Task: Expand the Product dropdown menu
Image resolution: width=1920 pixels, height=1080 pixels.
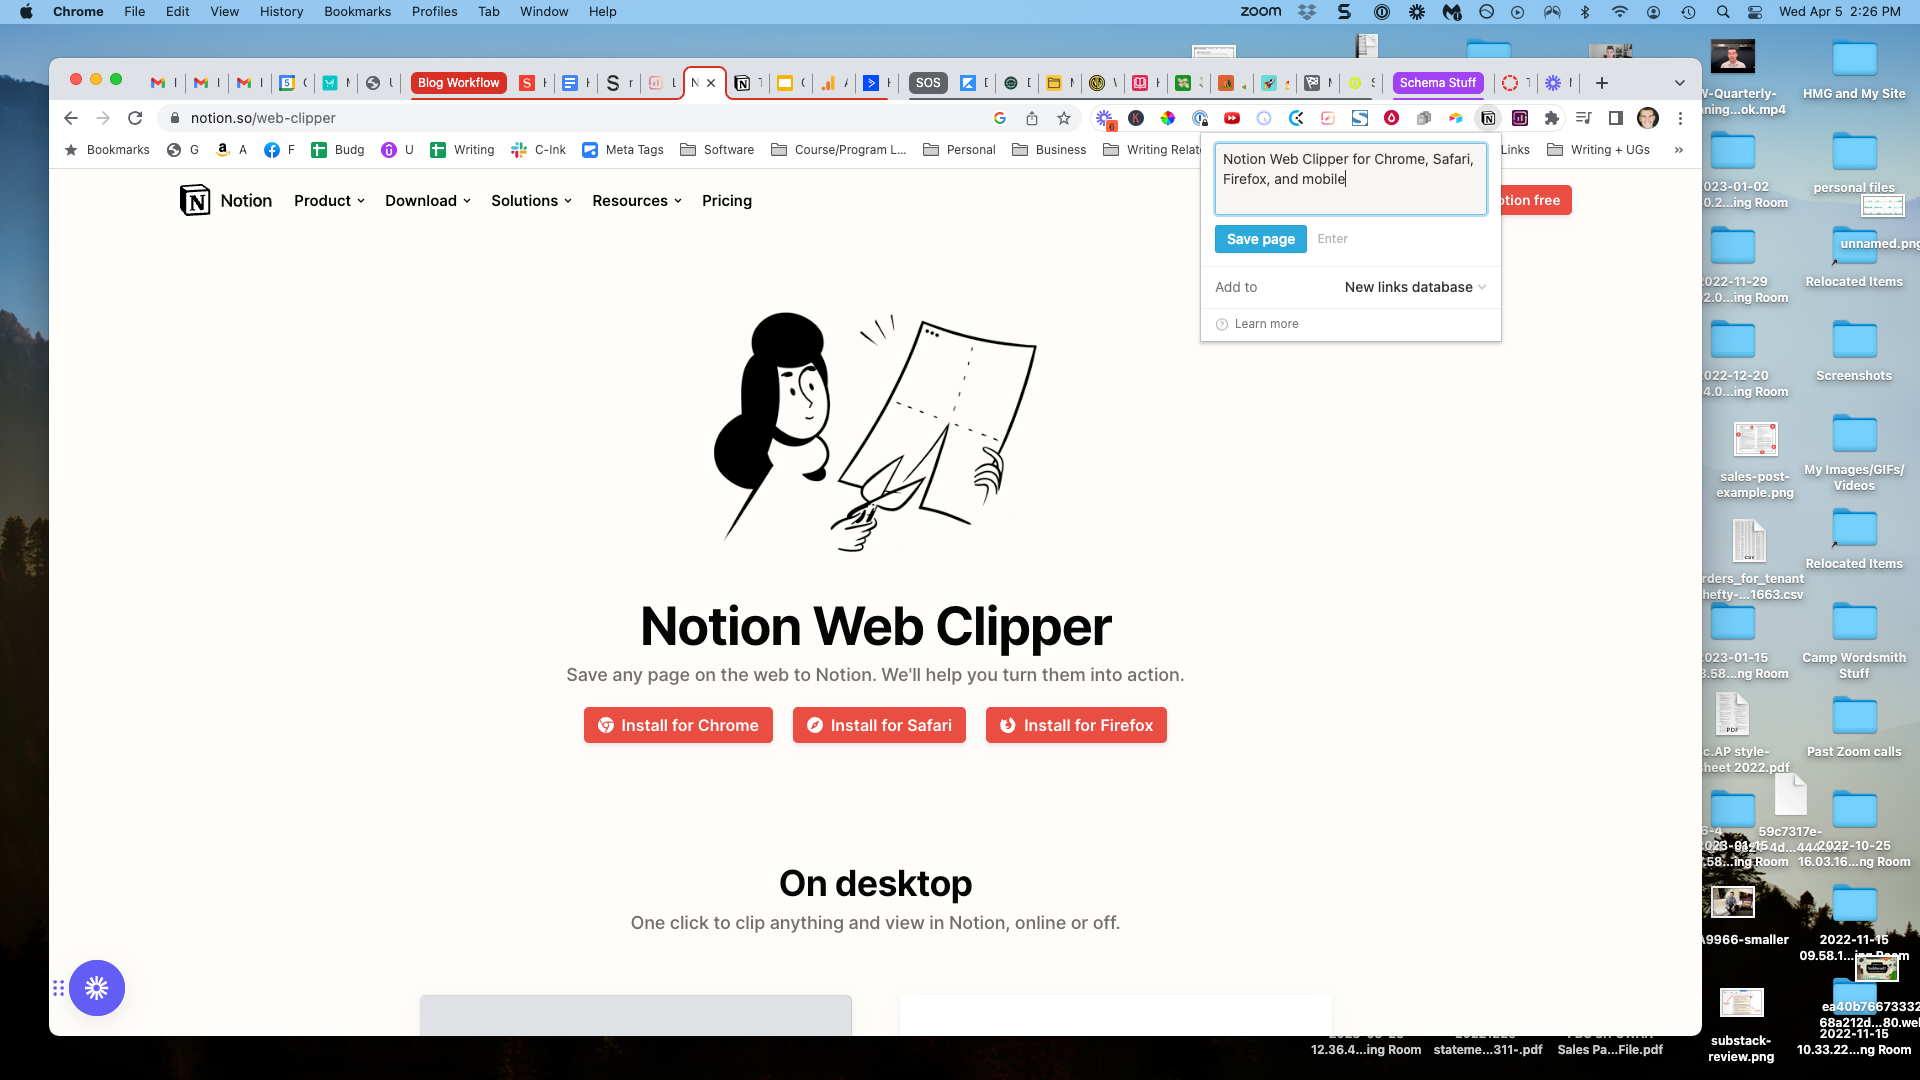Action: pos(329,201)
